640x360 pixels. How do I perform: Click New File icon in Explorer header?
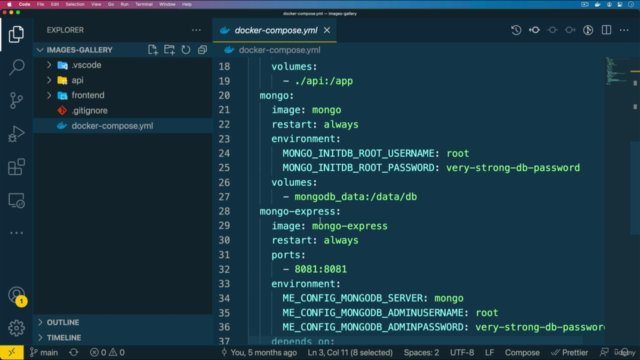[x=153, y=50]
